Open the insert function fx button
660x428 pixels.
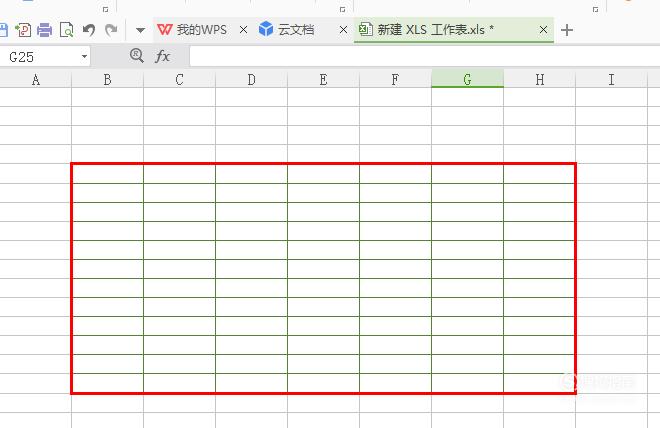coord(162,56)
